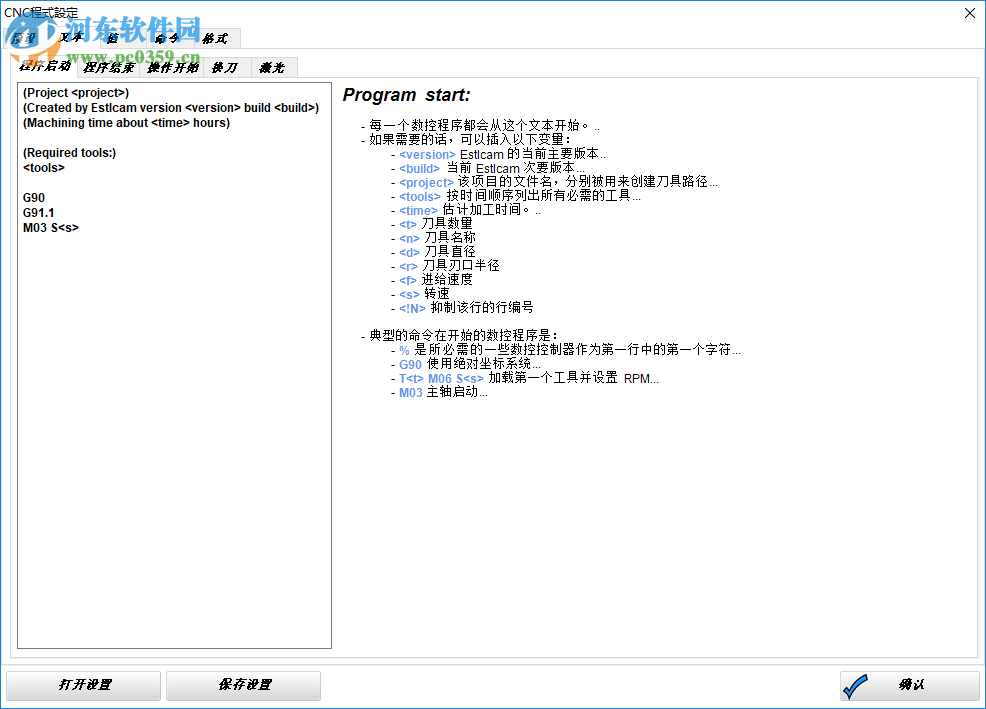Click the M03 主轴启动 help entry
The width and height of the screenshot is (986, 709).
(443, 393)
